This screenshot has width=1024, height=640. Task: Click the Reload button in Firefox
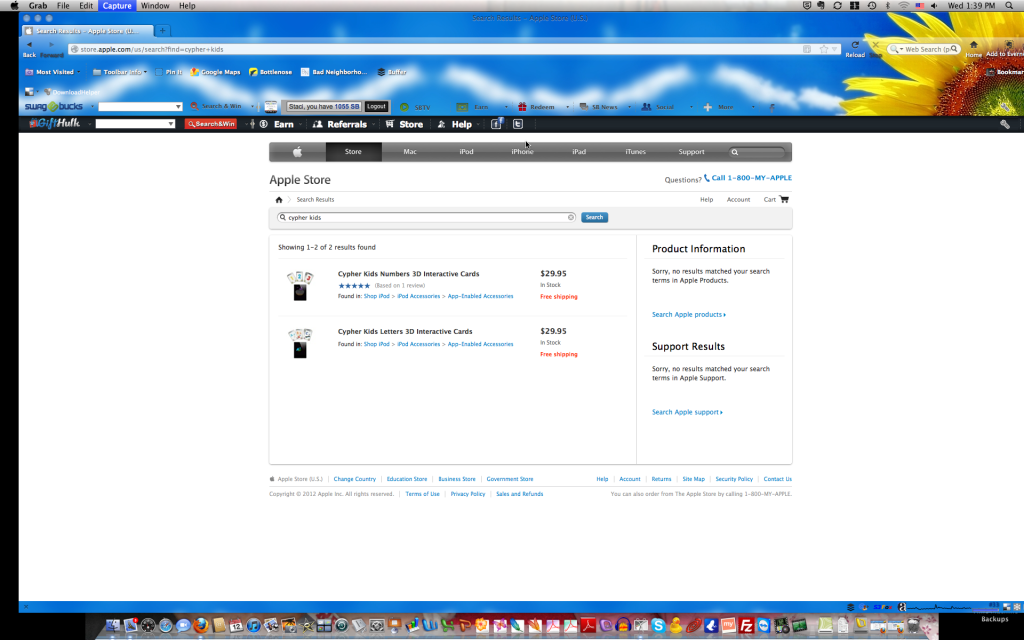[855, 48]
